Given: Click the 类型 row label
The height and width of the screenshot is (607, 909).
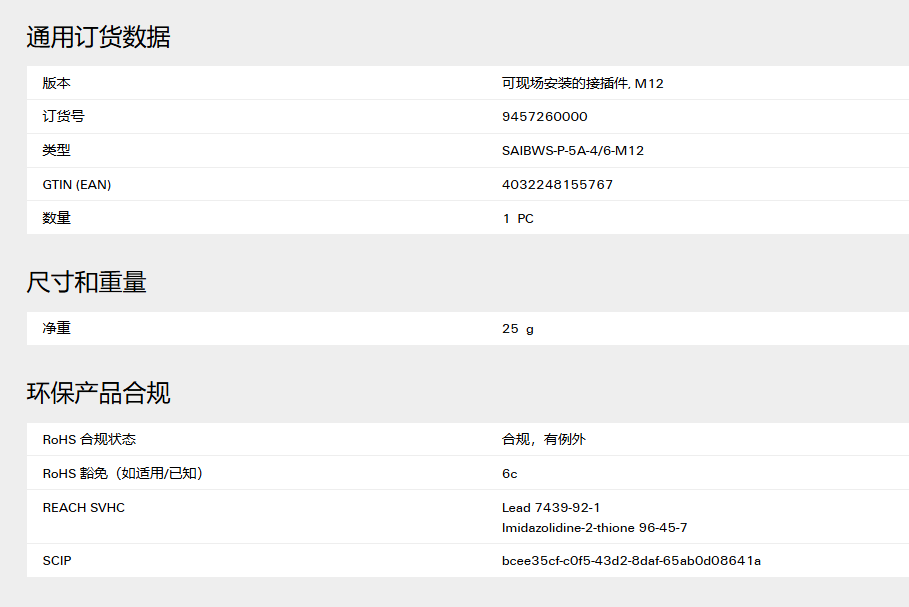Looking at the screenshot, I should 56,151.
